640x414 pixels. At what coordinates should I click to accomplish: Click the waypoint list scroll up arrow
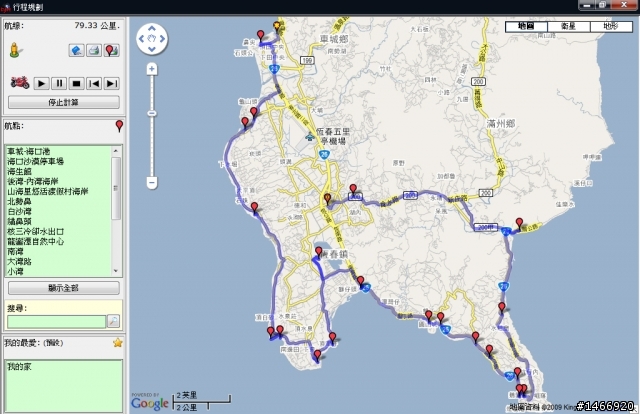[116, 151]
